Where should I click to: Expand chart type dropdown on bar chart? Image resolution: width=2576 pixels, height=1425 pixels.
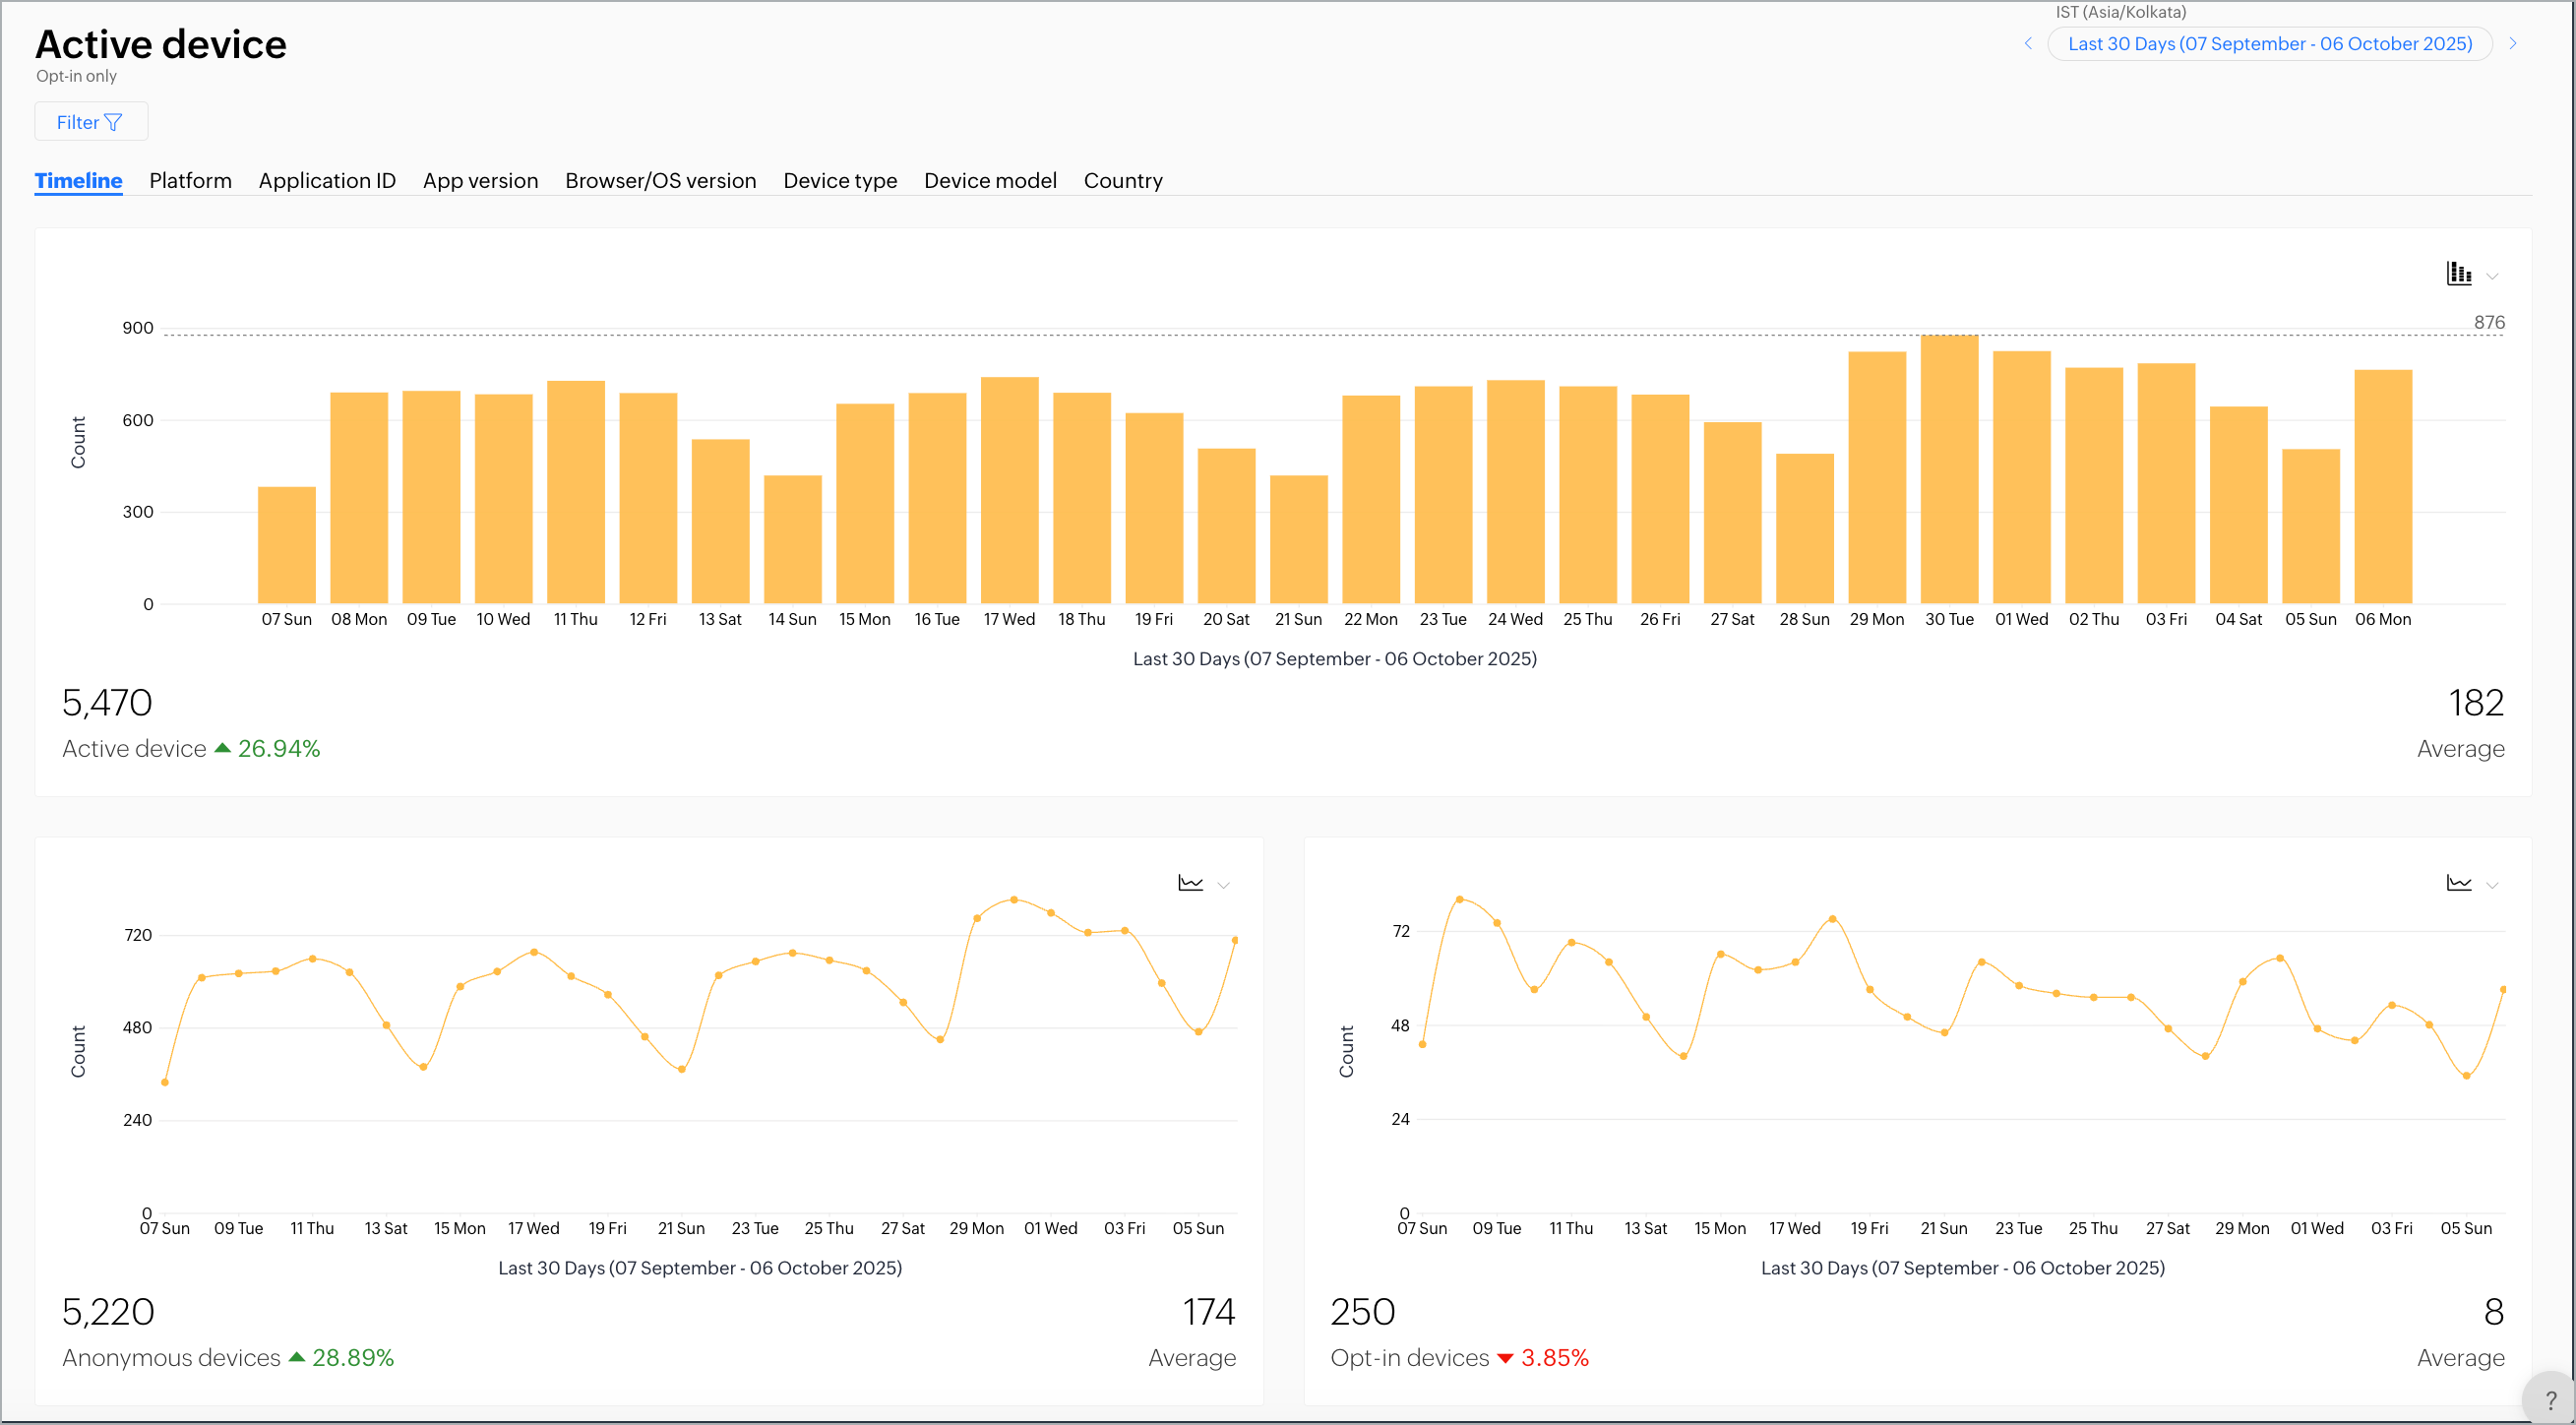tap(2491, 276)
